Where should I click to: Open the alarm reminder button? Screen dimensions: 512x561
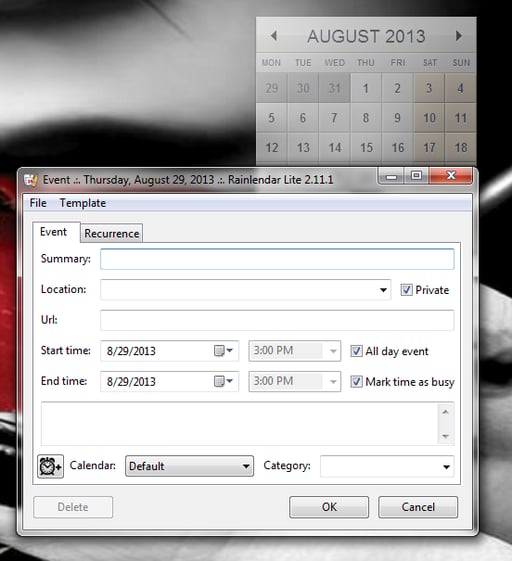point(50,466)
